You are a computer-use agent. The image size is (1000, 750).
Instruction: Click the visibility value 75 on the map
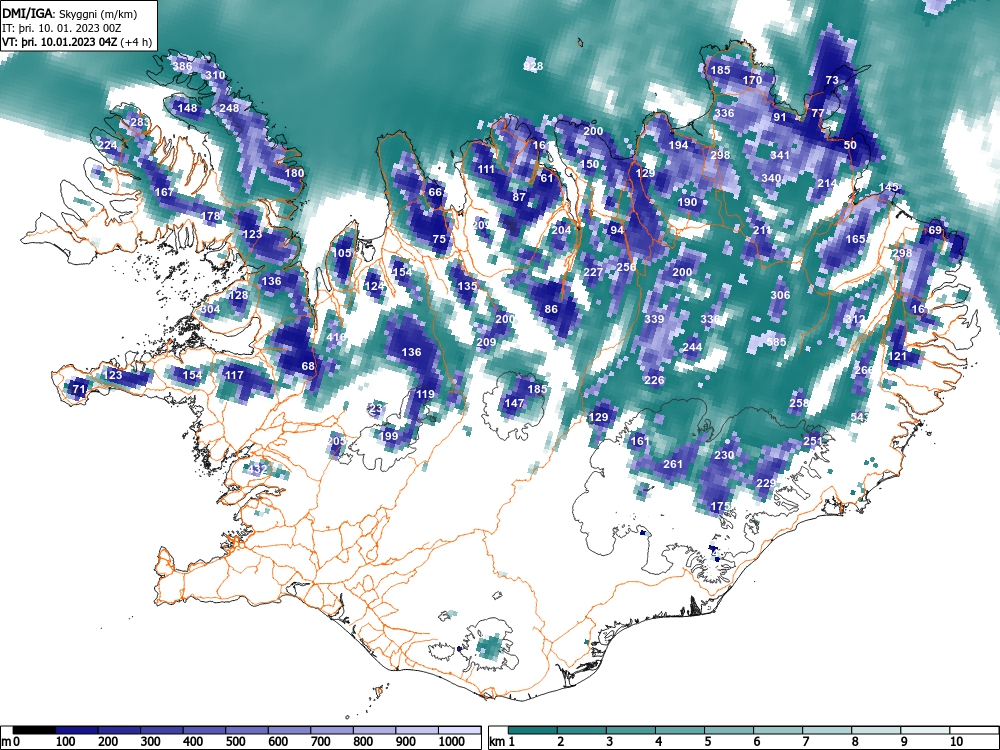[x=439, y=239]
